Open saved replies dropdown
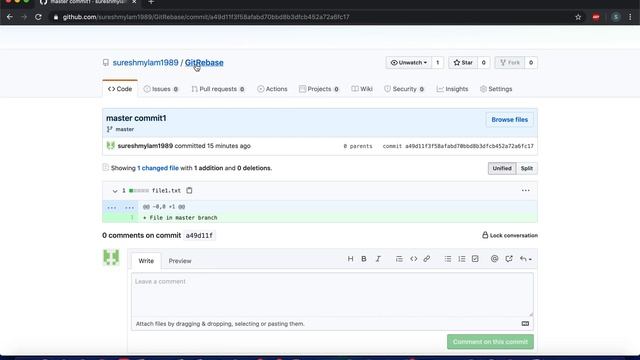This screenshot has width=640, height=360. click(525, 259)
